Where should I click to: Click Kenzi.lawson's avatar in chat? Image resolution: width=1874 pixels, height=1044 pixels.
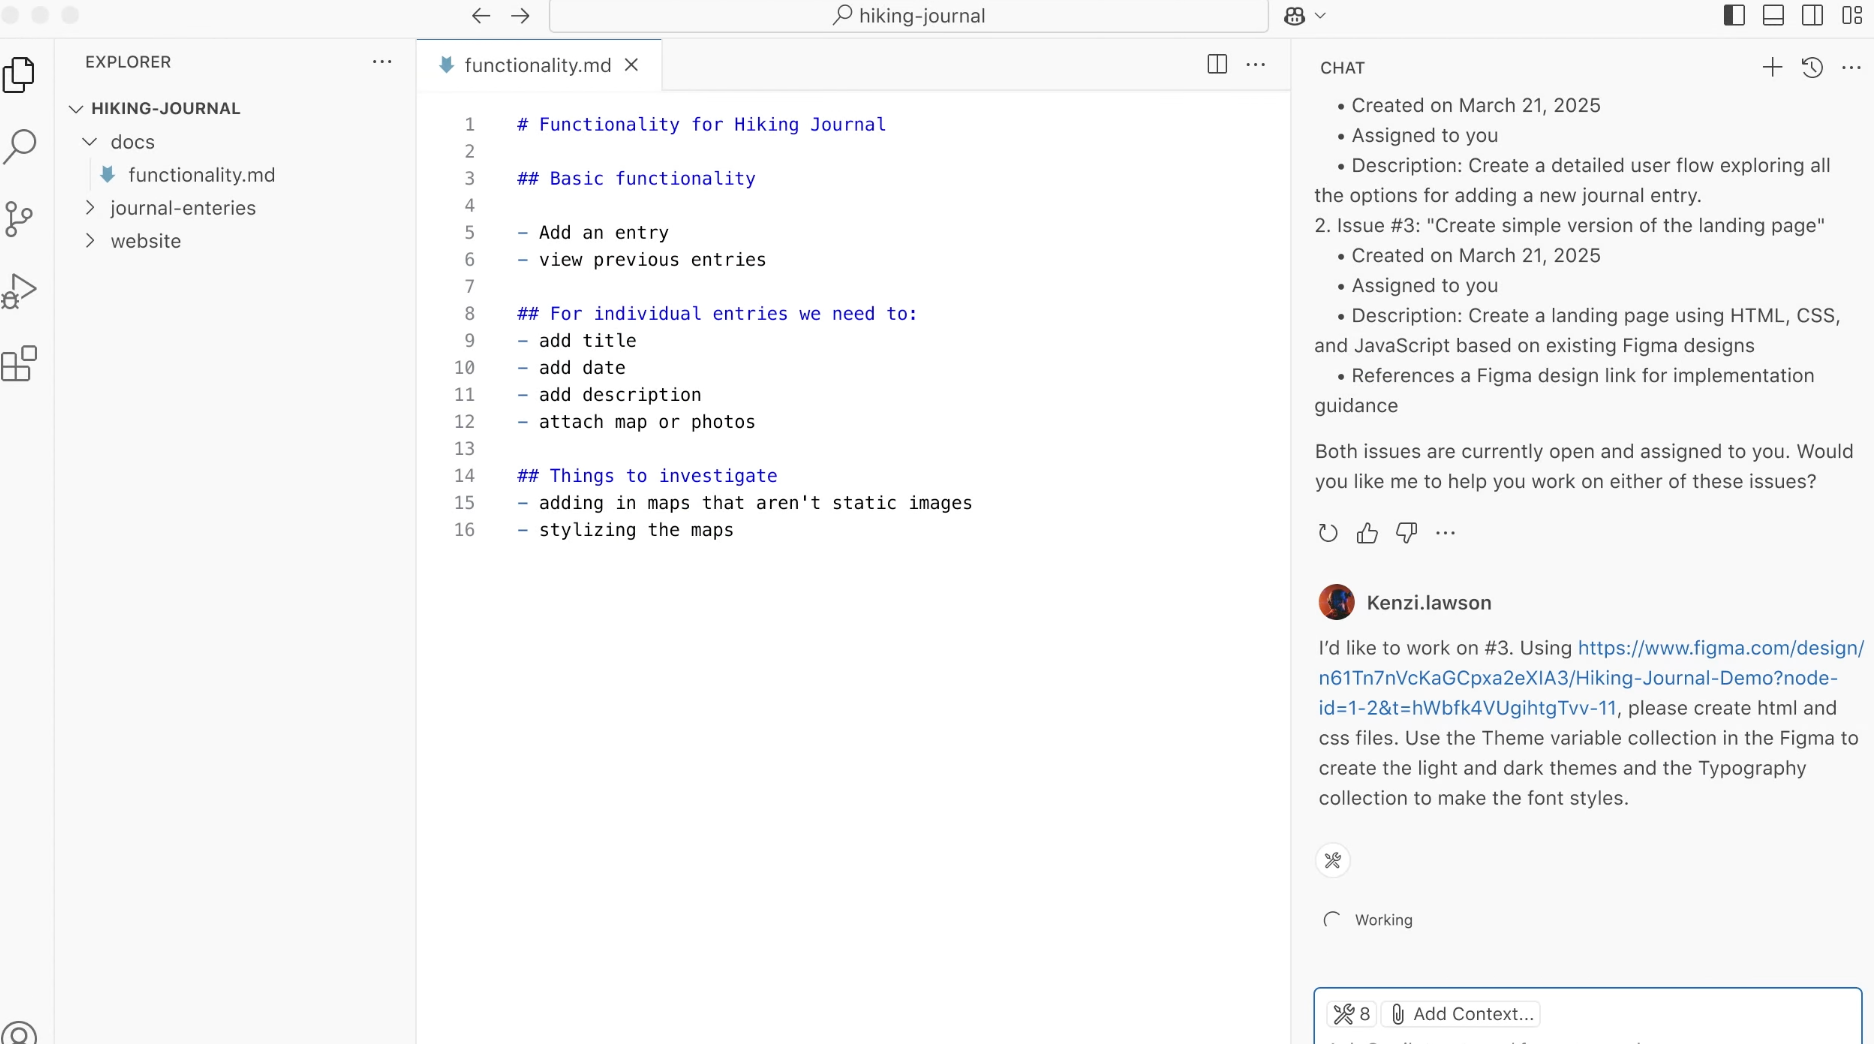[1336, 602]
